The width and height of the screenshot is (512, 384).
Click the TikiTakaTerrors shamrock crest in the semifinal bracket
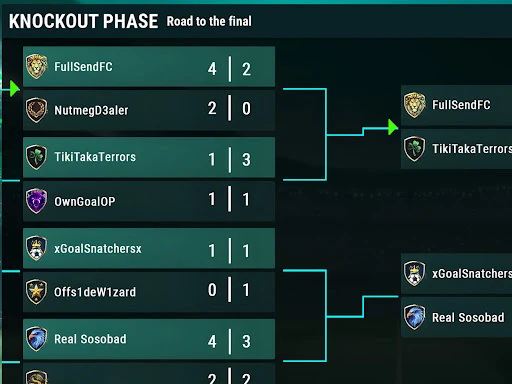414,149
